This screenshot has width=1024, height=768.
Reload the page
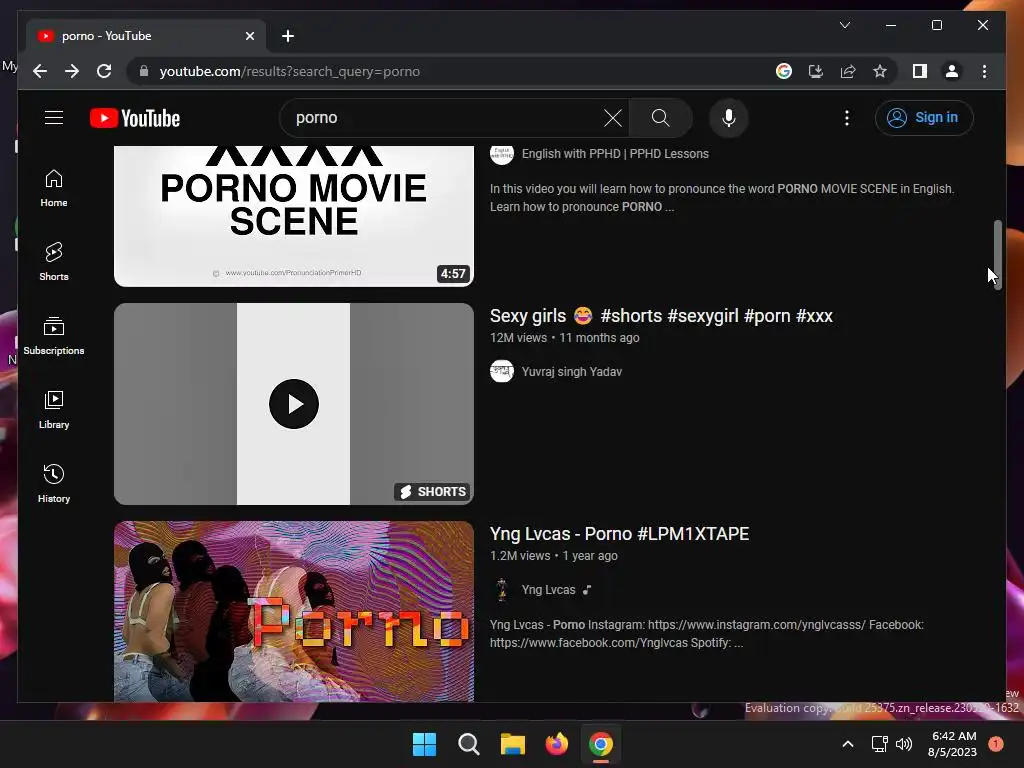104,71
